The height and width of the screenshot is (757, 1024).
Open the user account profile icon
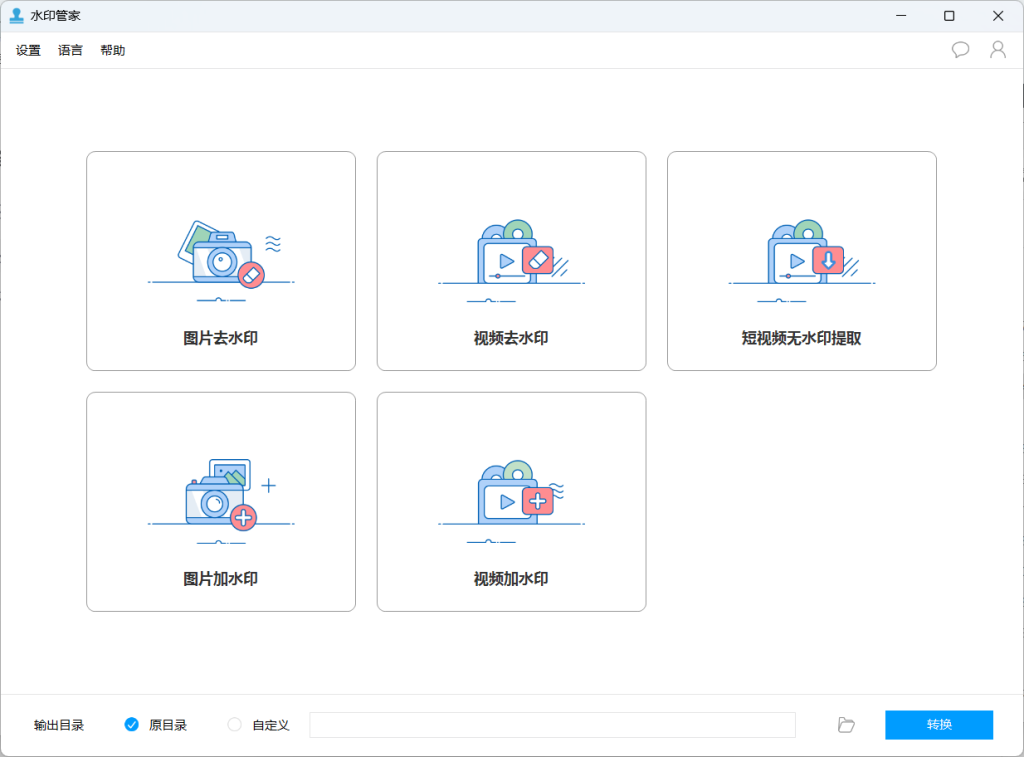coord(997,50)
